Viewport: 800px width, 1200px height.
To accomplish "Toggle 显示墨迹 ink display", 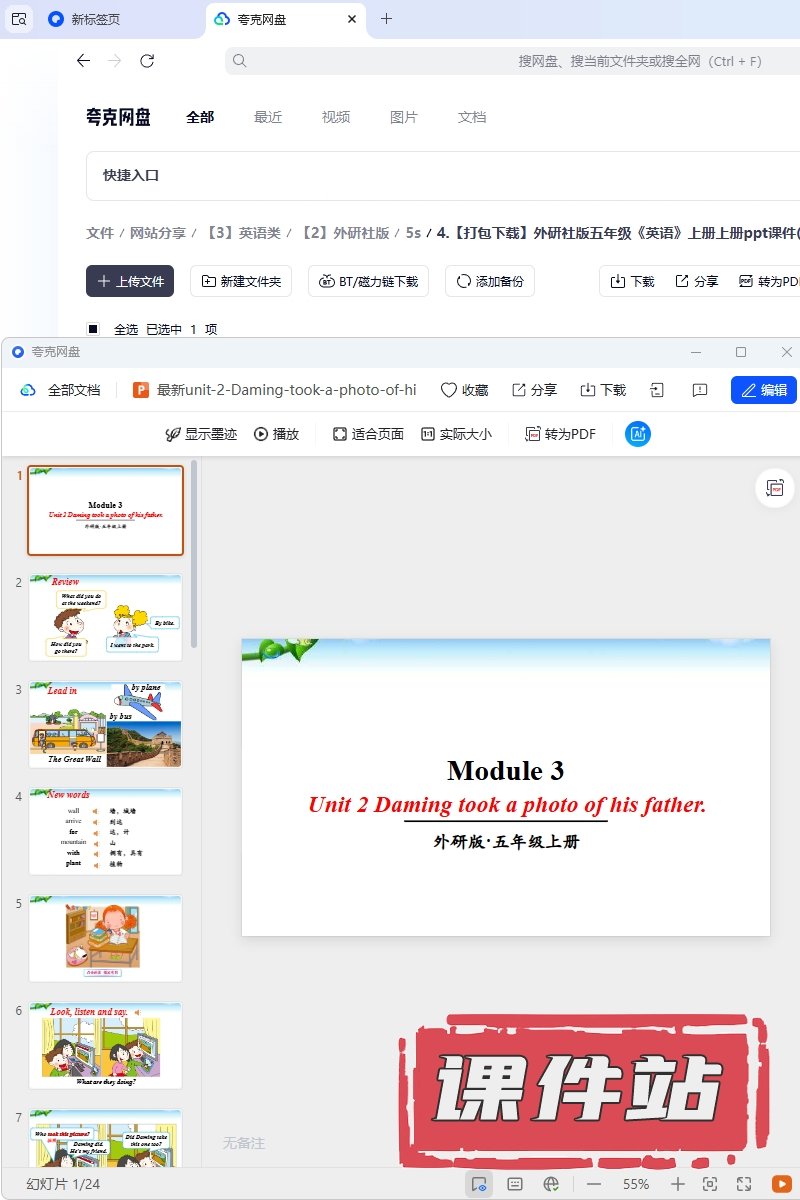I will (x=201, y=434).
